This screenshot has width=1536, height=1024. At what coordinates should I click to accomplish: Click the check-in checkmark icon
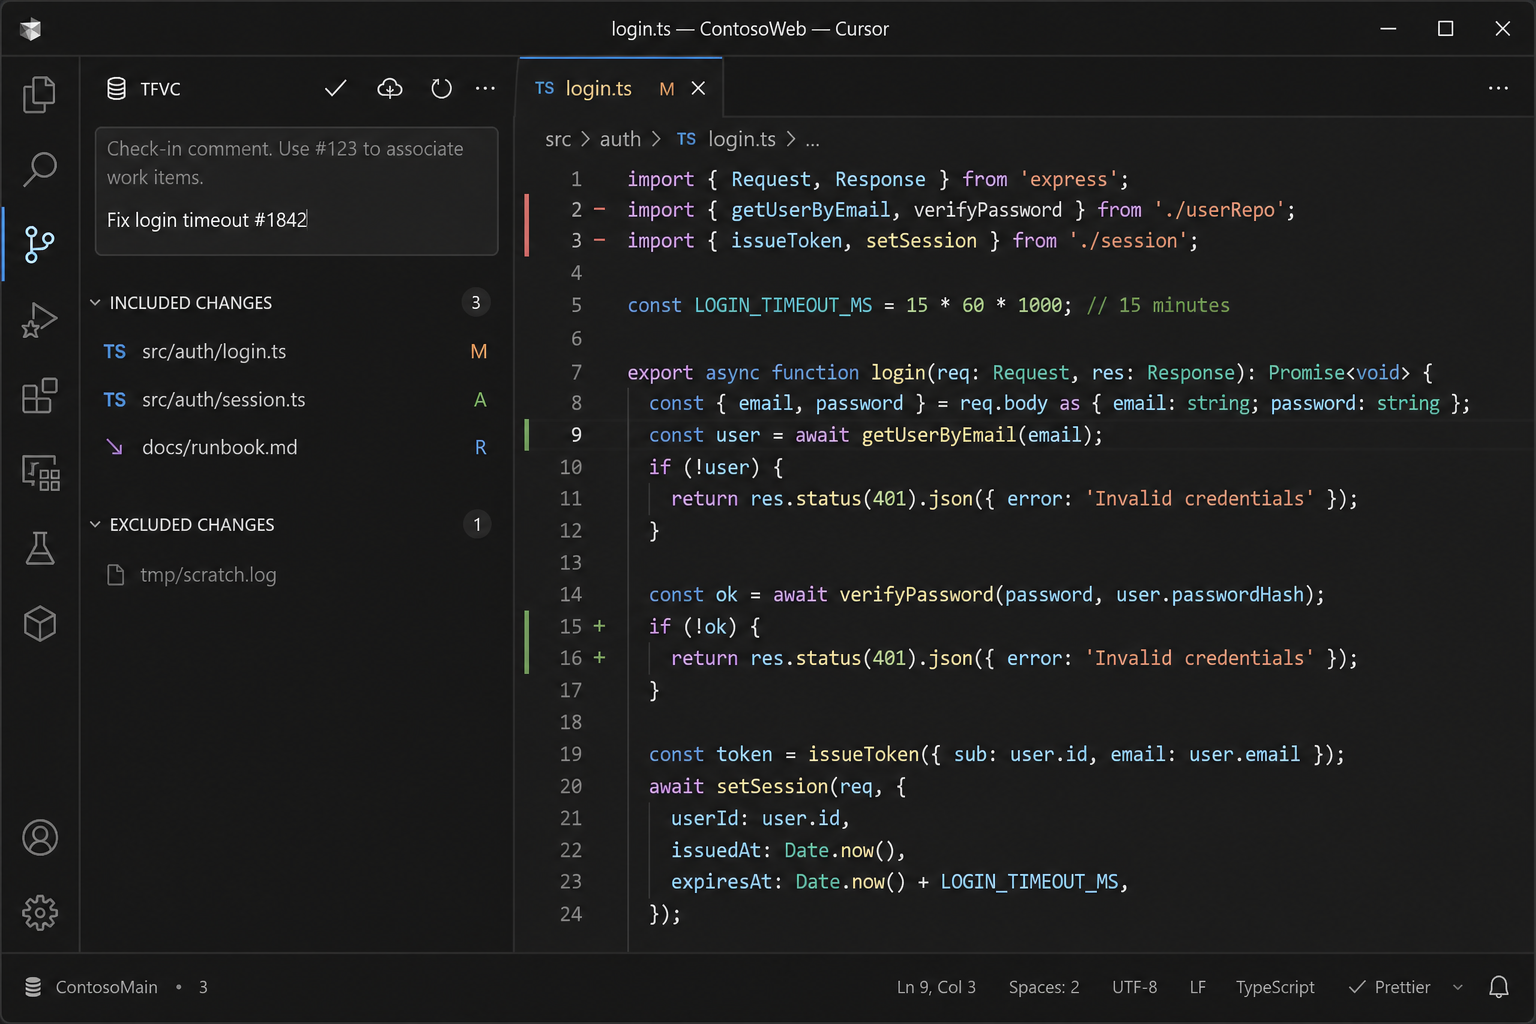point(336,89)
